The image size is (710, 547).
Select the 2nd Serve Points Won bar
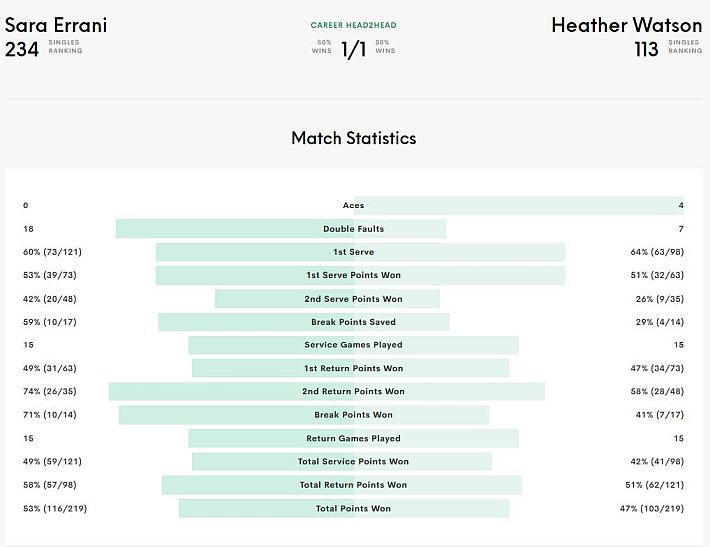pyautogui.click(x=327, y=299)
